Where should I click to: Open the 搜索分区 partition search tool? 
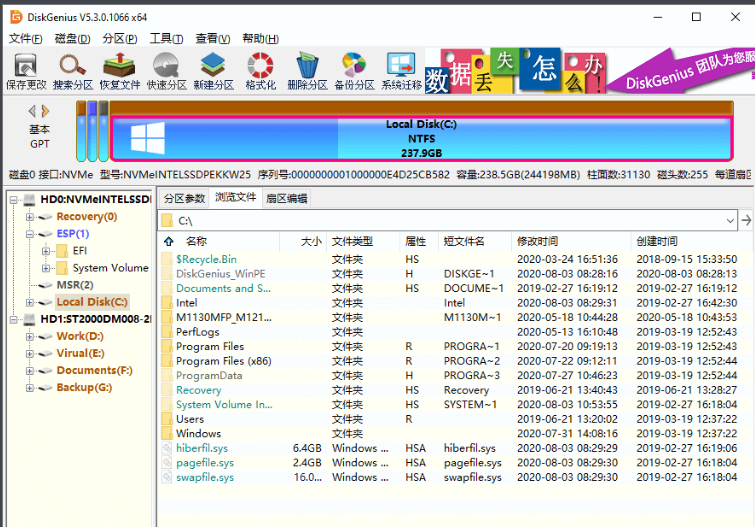point(72,72)
